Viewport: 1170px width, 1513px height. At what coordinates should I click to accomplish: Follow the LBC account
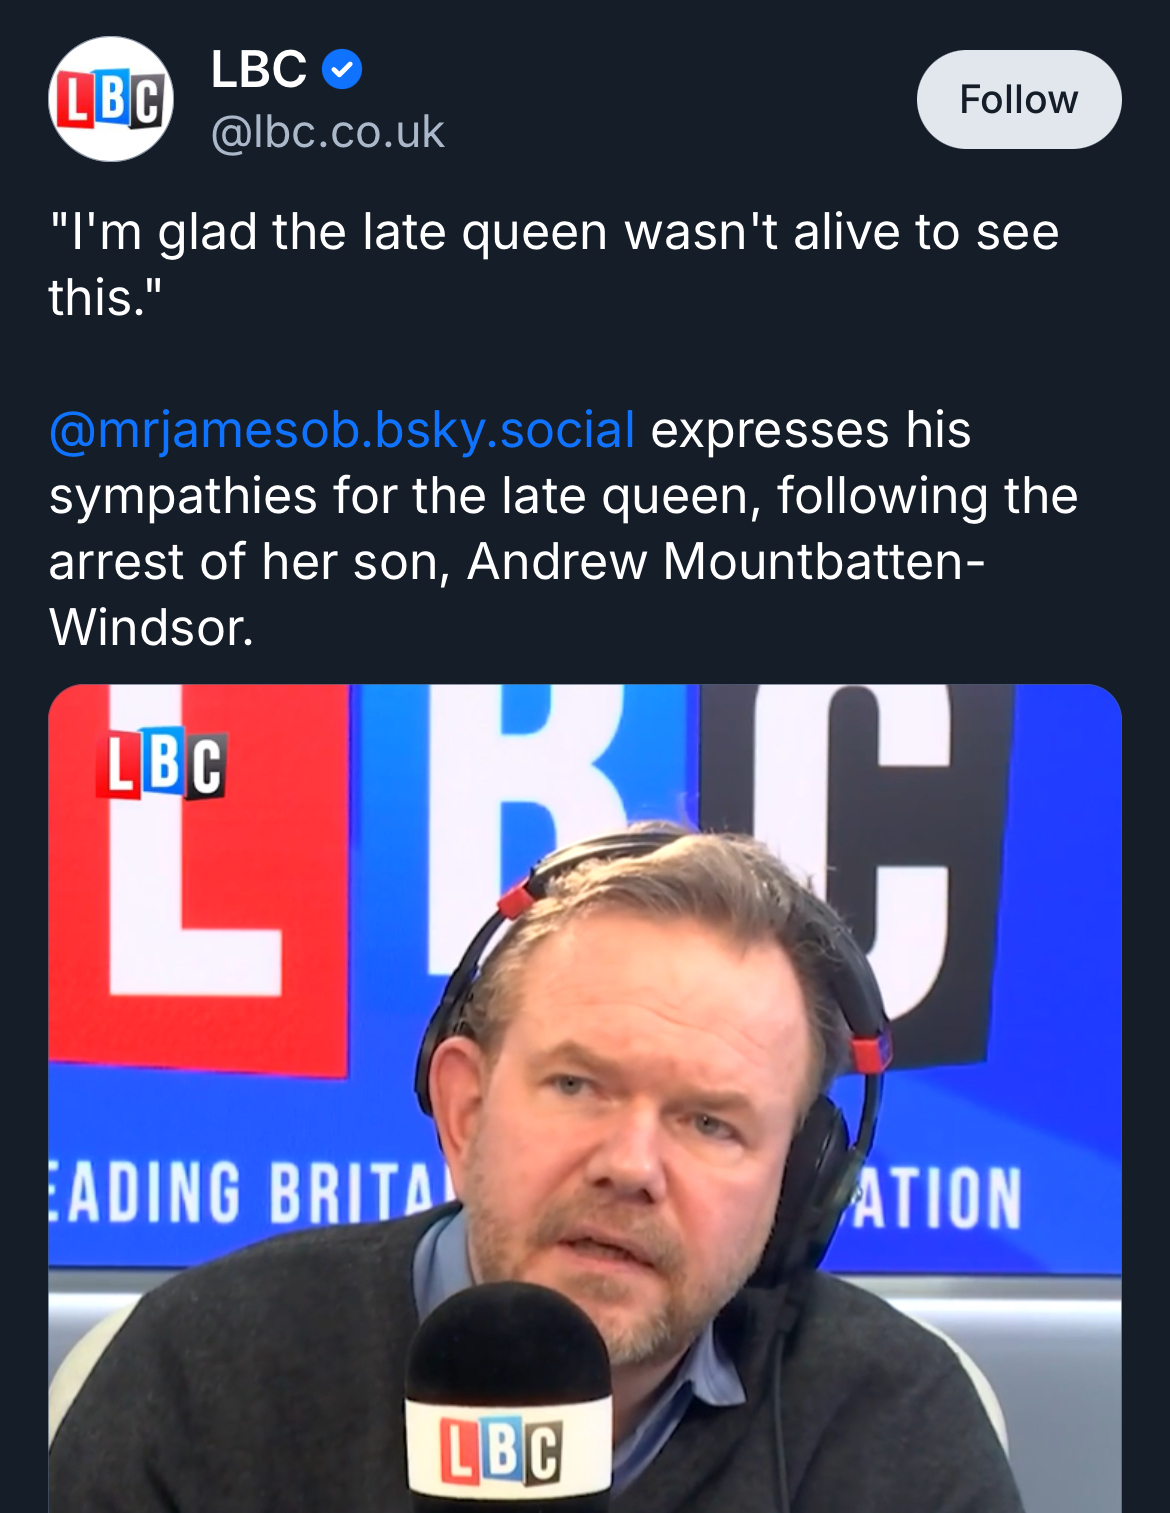point(1018,99)
